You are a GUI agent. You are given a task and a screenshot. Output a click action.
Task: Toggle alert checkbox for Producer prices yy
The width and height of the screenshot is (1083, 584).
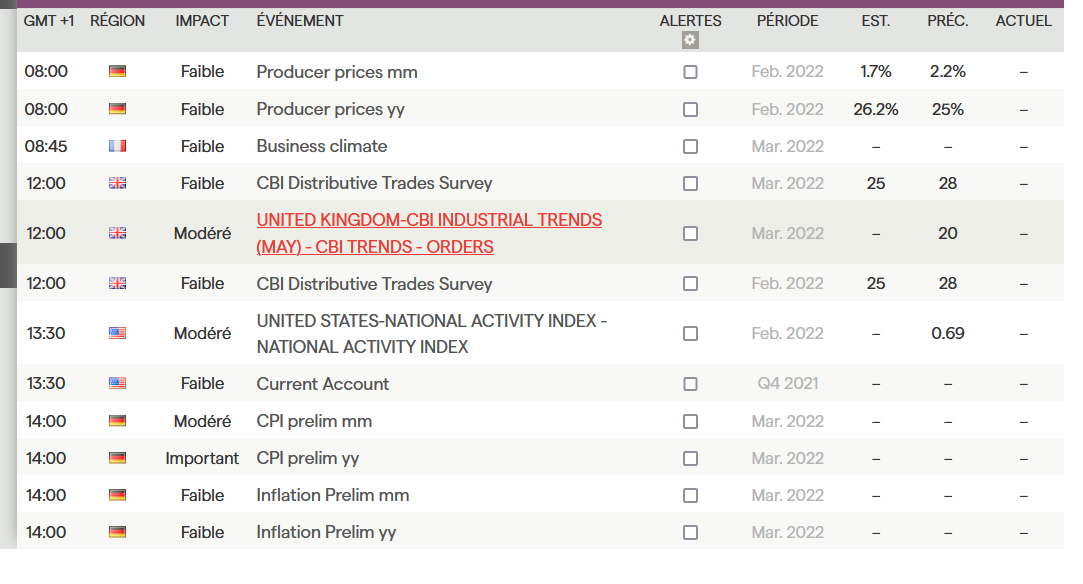coord(690,109)
